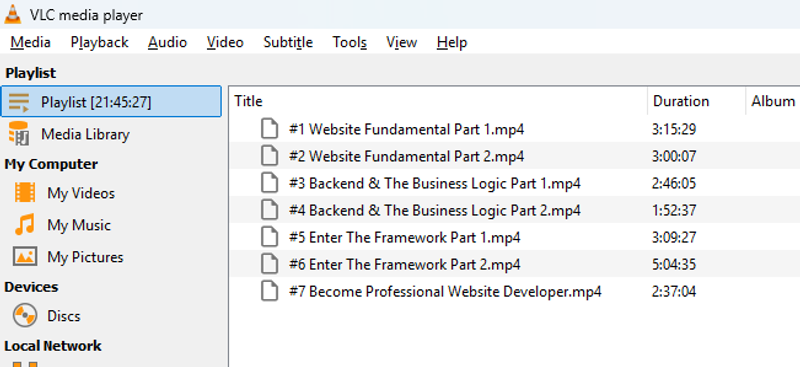
Task: Sort playlist by Duration column header
Action: [x=696, y=101]
